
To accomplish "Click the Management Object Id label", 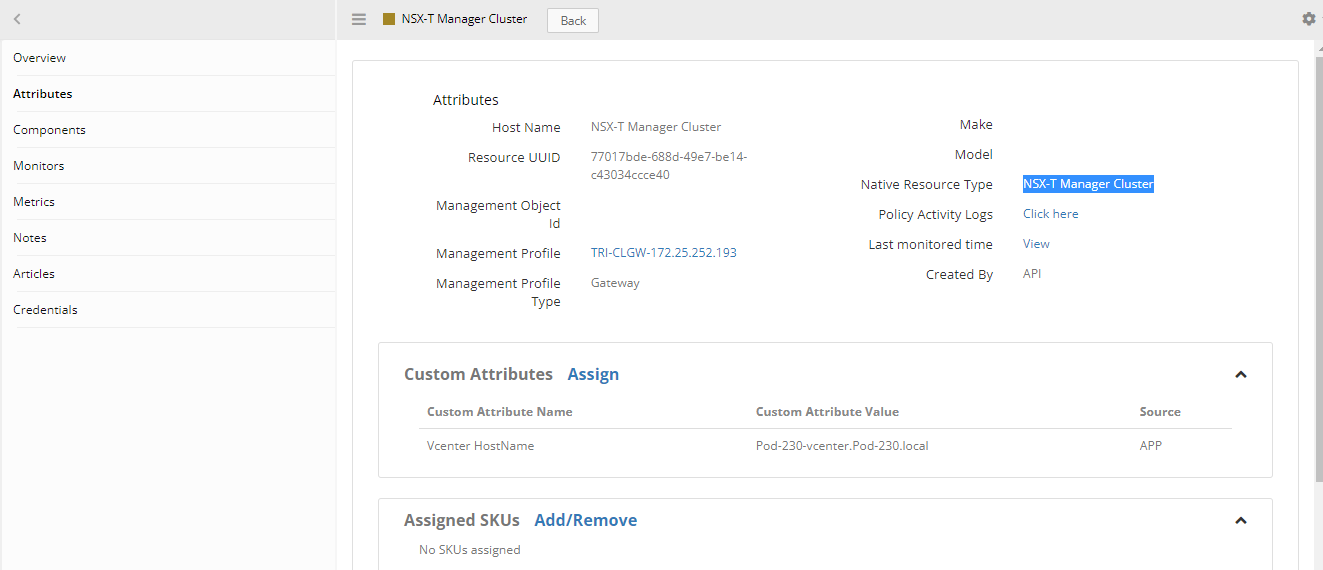I will [498, 214].
